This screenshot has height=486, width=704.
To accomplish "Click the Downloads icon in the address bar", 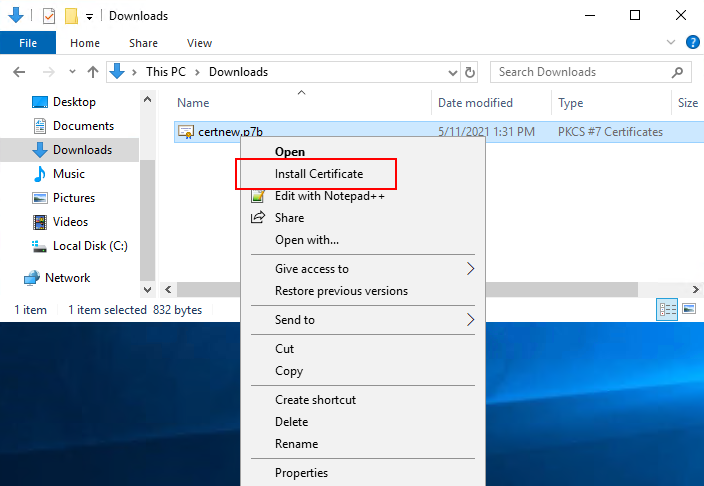I will click(117, 71).
